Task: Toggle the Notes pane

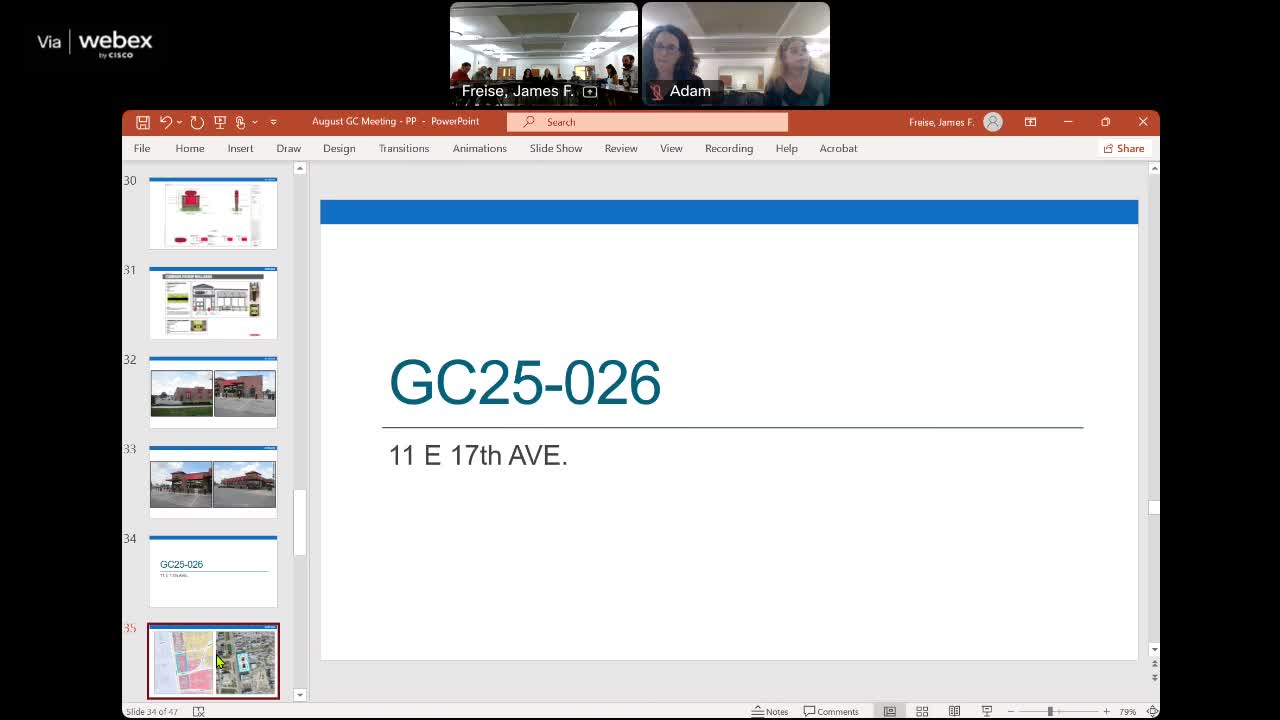Action: (770, 711)
